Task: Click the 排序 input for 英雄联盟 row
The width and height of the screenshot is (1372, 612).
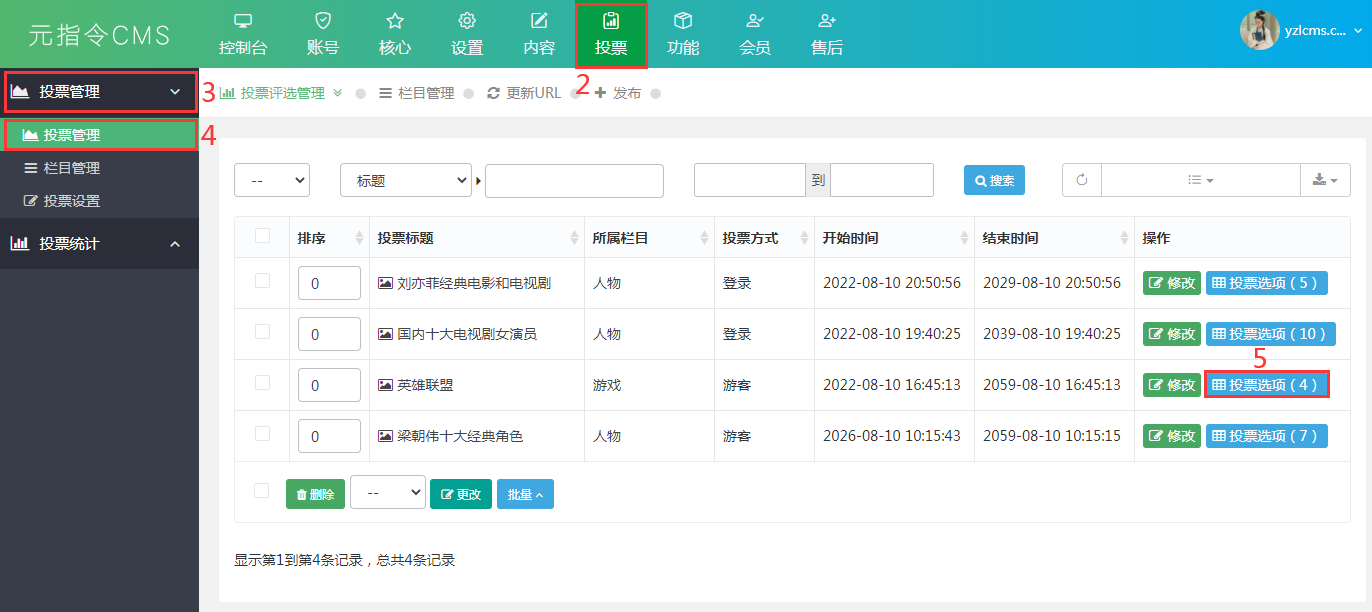Action: pos(329,385)
